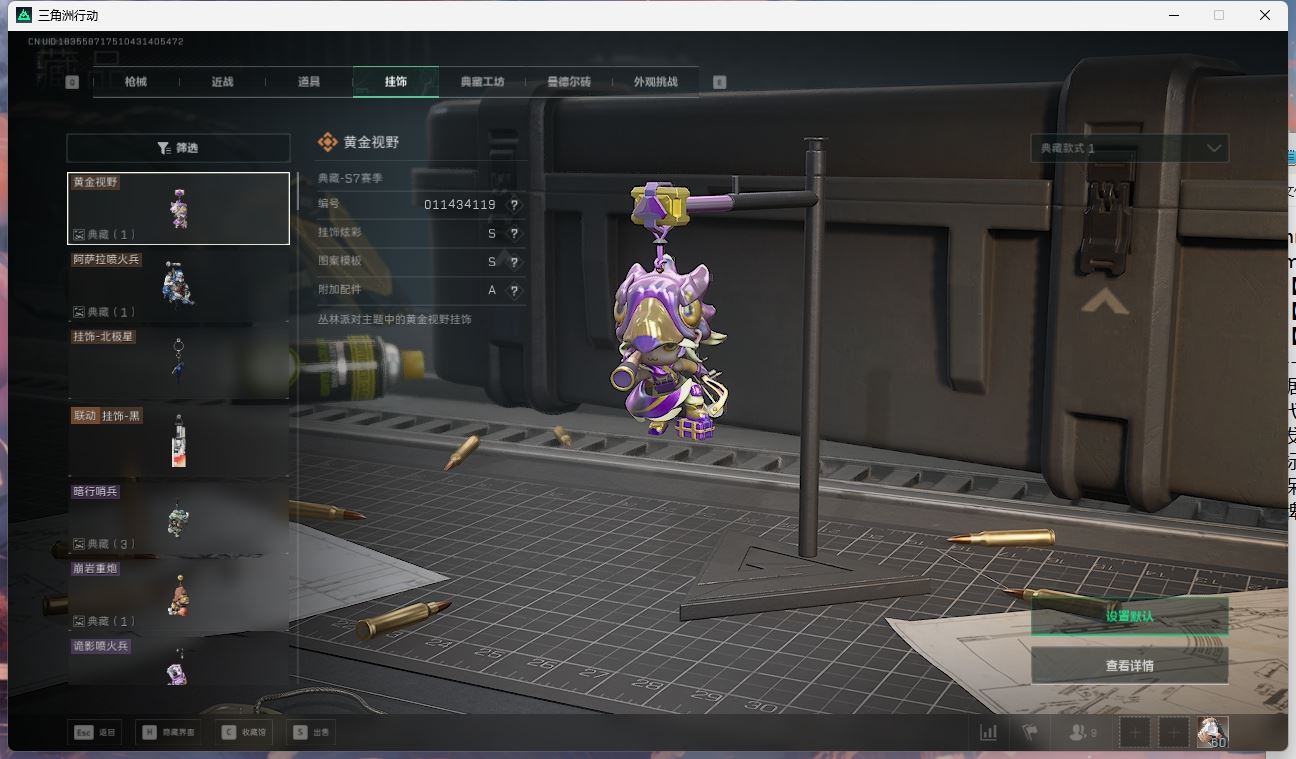Viewport: 1296px width, 759px height.
Task: Click the charm list scrollbar
Action: click(297, 191)
